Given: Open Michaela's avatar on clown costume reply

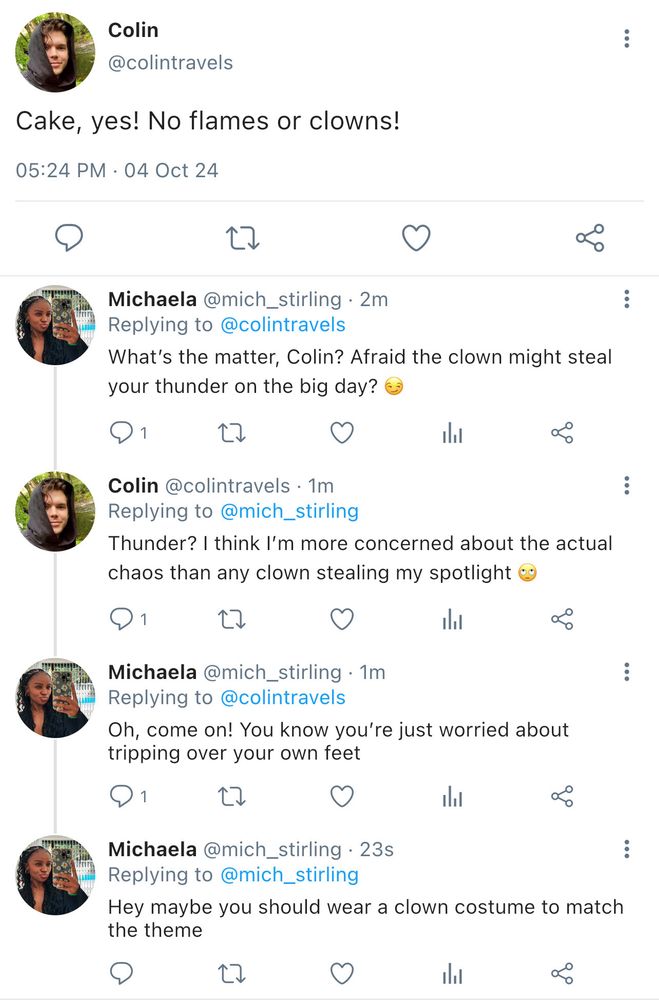Looking at the screenshot, I should pos(55,875).
